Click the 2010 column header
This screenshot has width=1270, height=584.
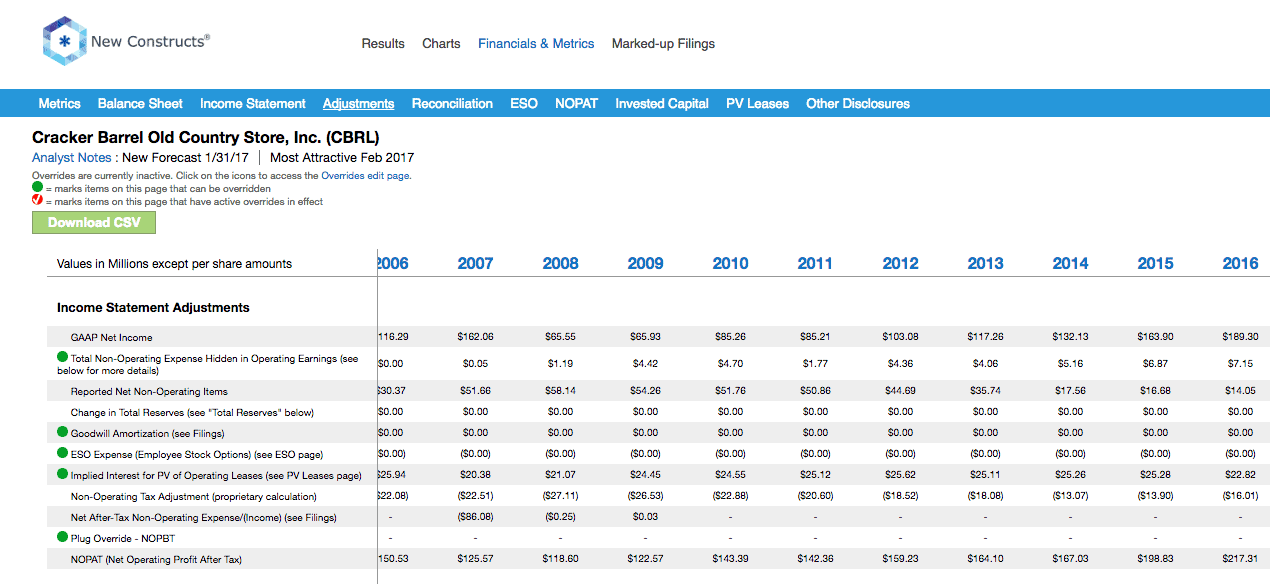[730, 263]
